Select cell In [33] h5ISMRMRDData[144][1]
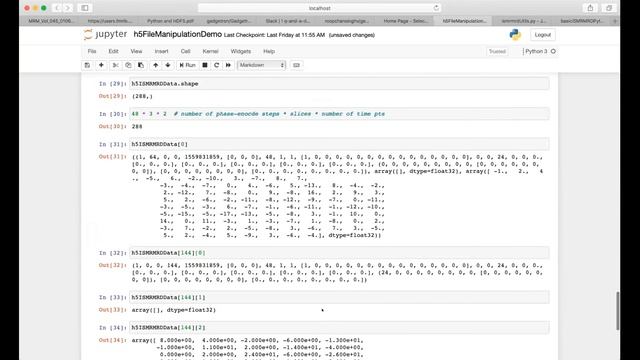The width and height of the screenshot is (640, 360). click(339, 298)
